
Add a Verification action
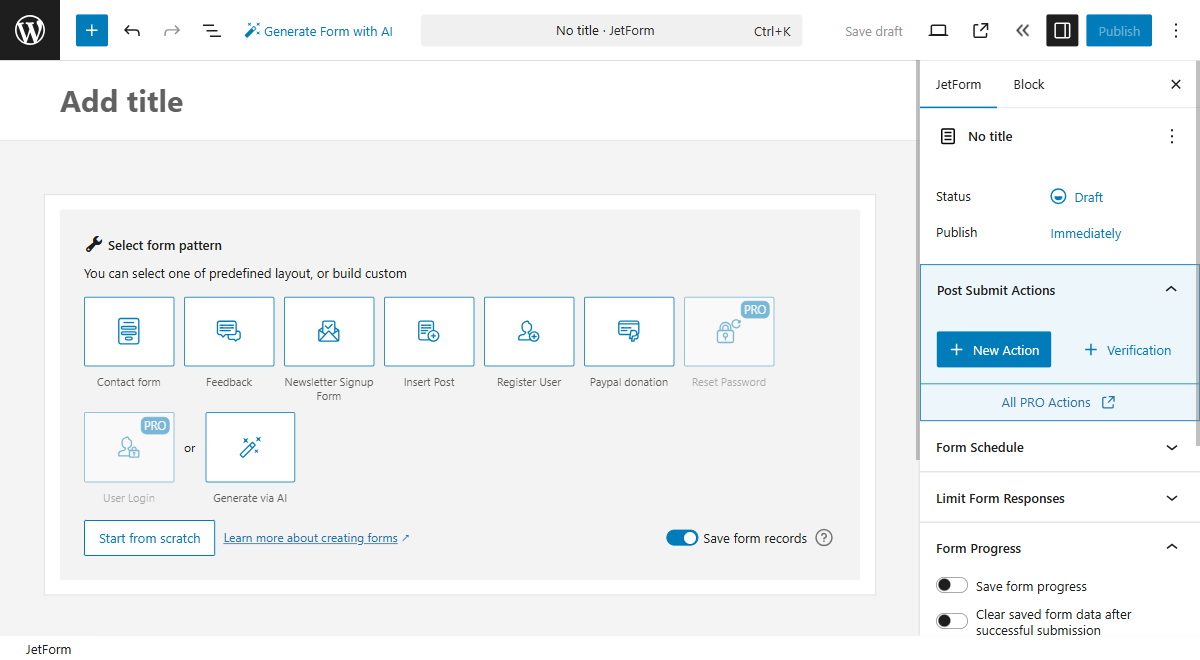[1128, 350]
